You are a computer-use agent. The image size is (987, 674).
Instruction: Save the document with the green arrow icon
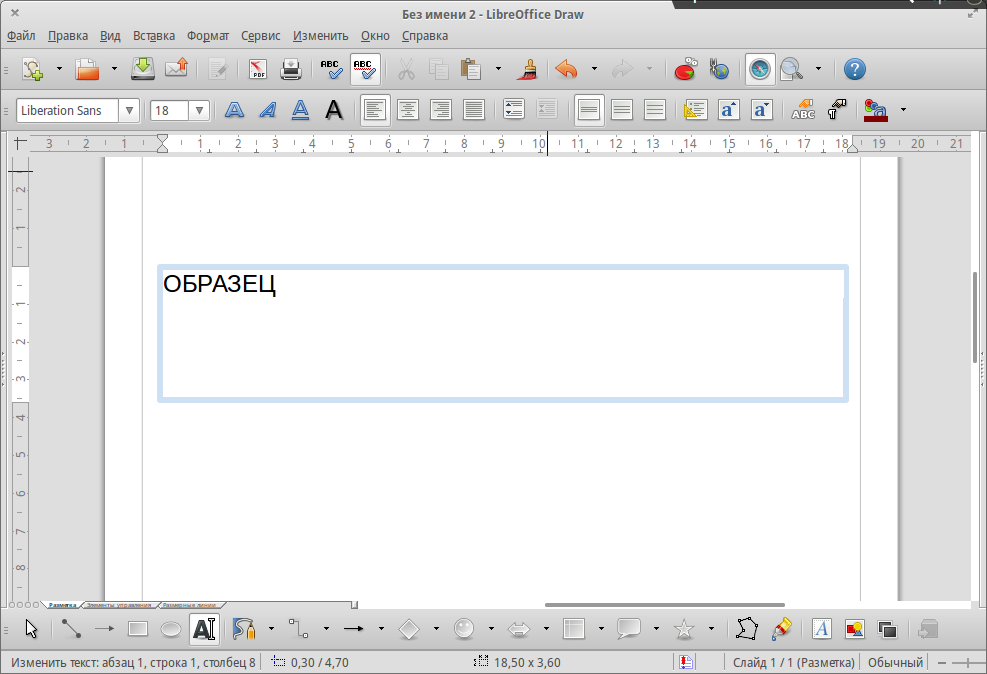point(143,69)
